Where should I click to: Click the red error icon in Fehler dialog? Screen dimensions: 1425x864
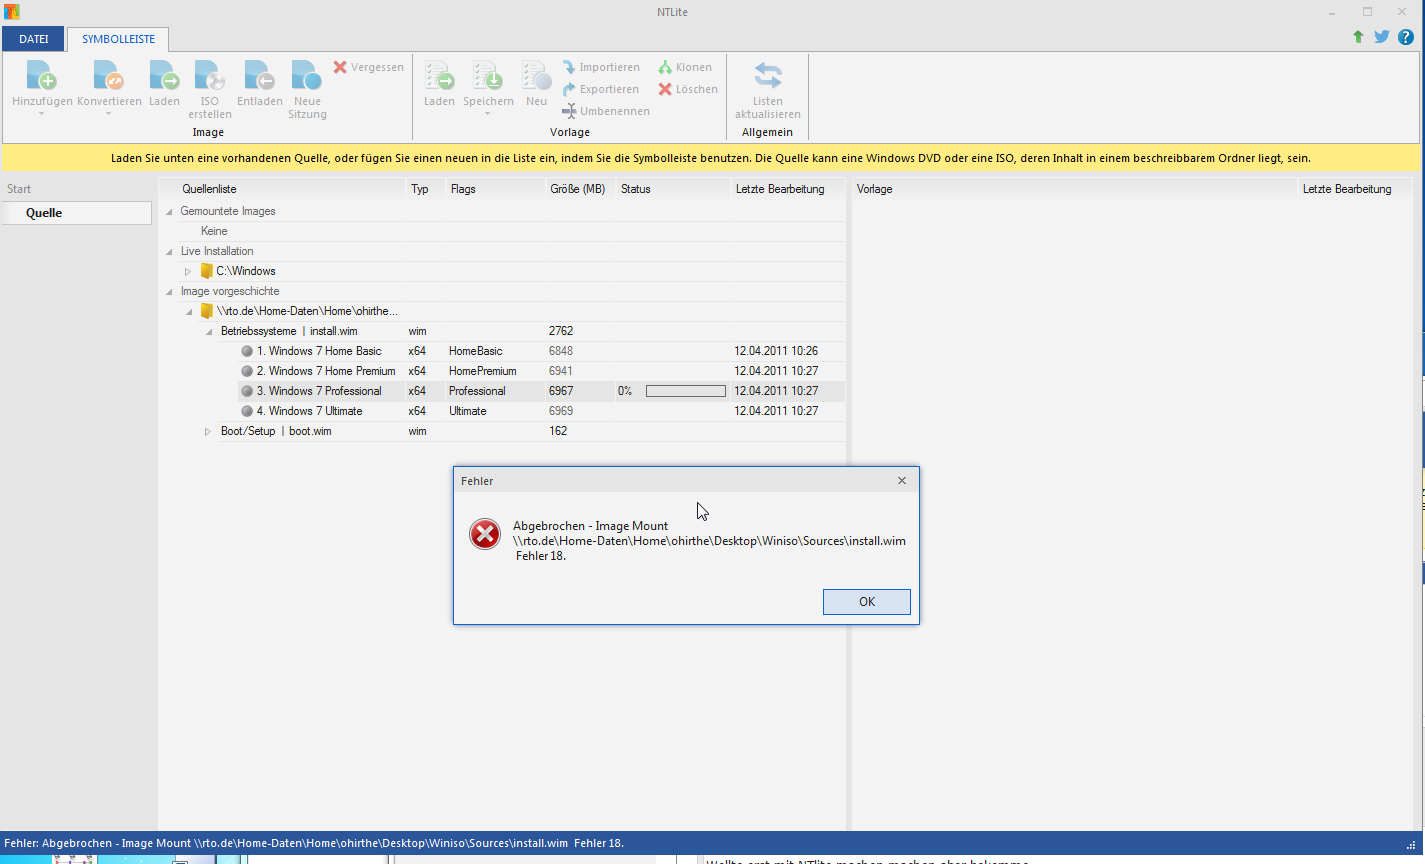(485, 534)
